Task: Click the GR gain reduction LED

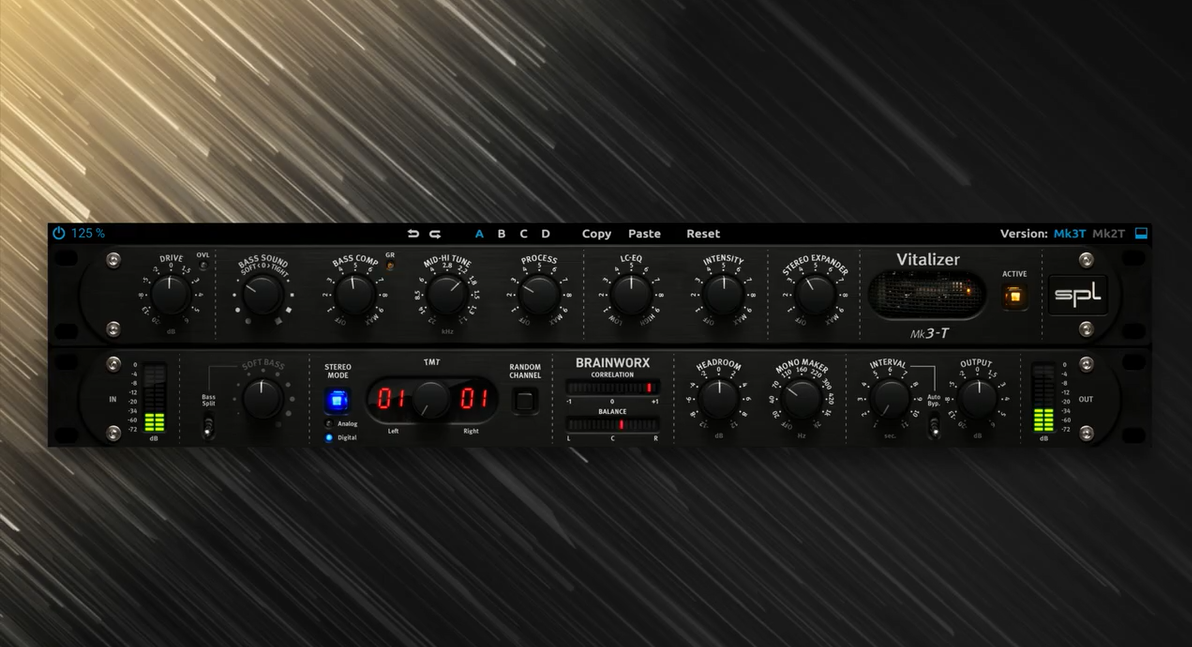Action: coord(390,266)
